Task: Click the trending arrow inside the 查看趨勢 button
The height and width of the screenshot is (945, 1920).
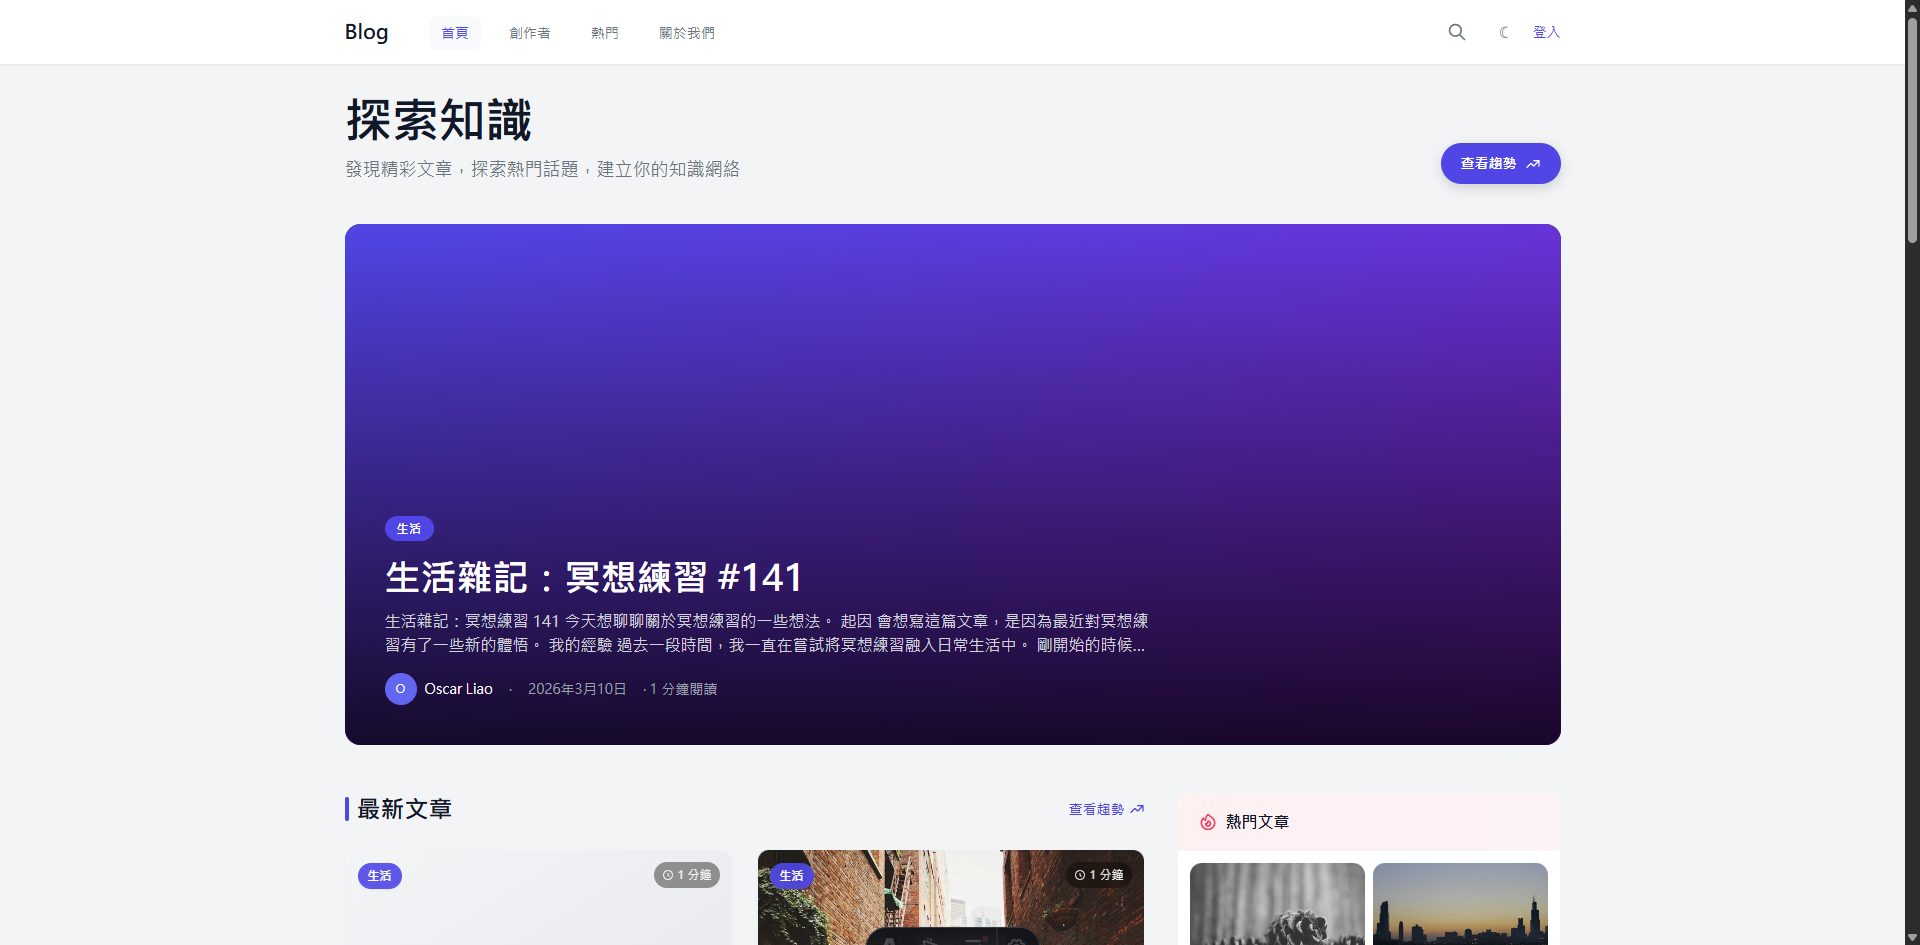Action: pos(1533,163)
